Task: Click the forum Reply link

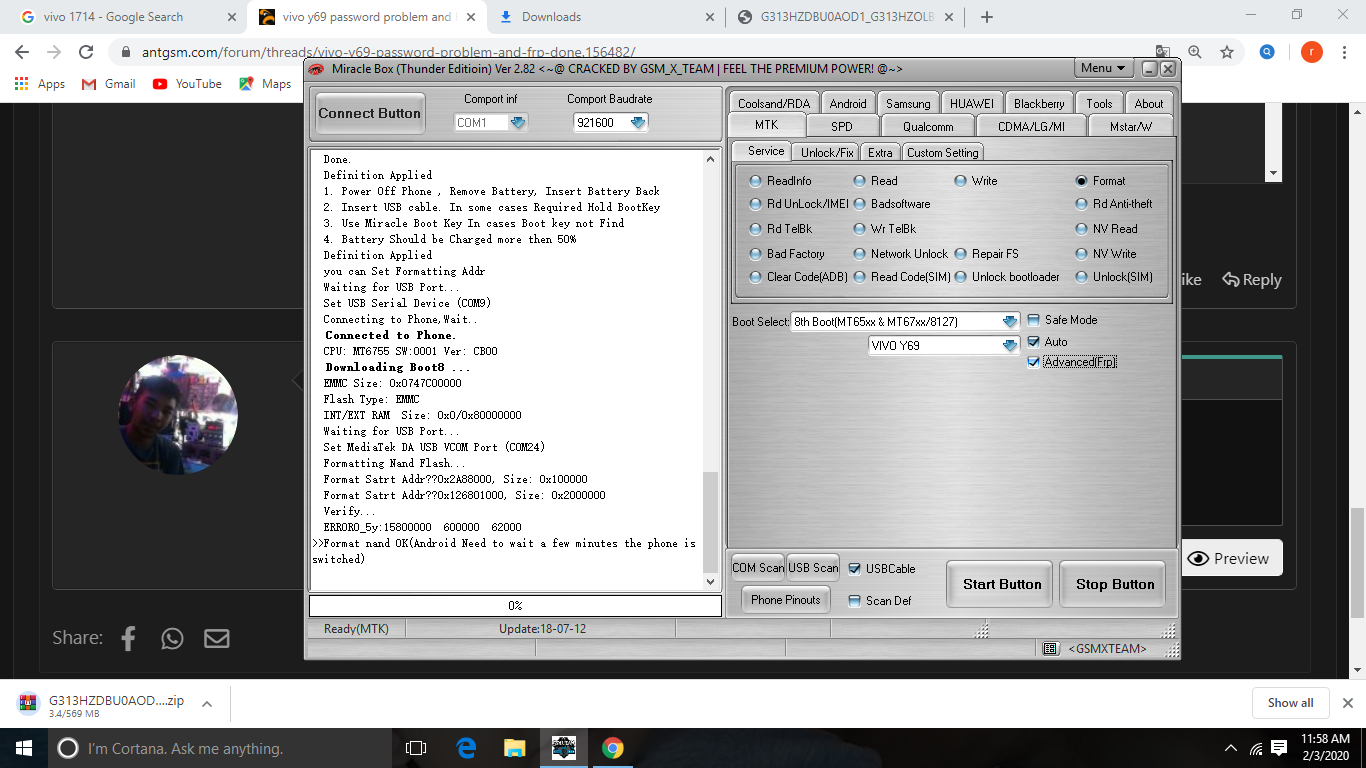Action: click(x=1252, y=280)
